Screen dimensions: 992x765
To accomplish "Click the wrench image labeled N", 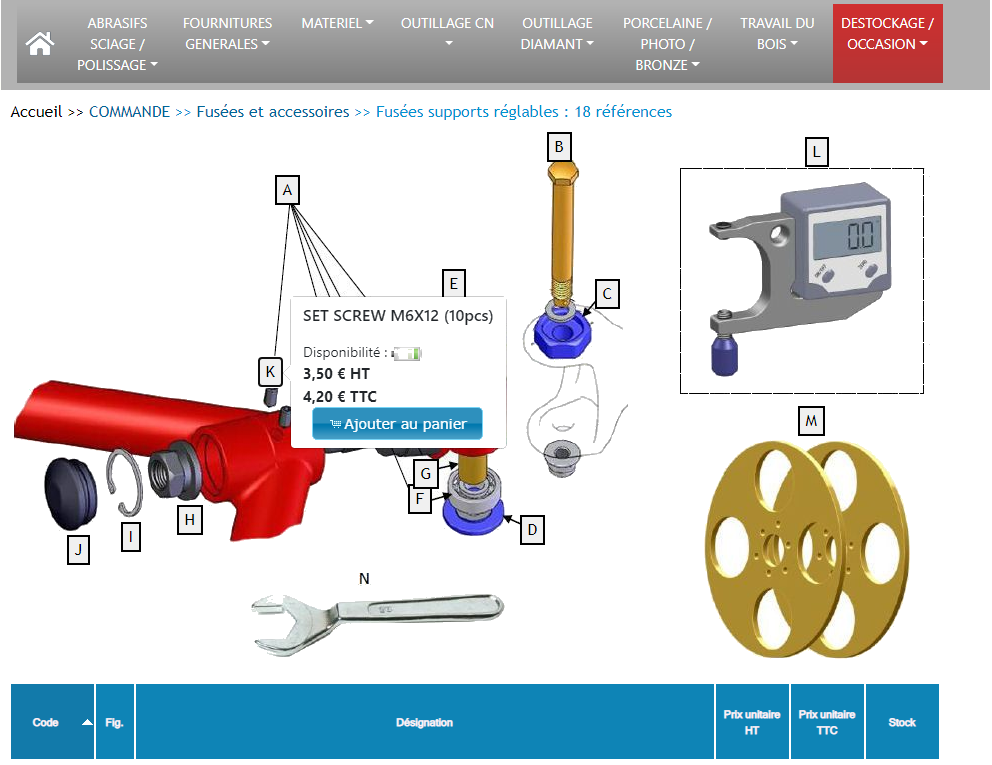I will coord(377,612).
